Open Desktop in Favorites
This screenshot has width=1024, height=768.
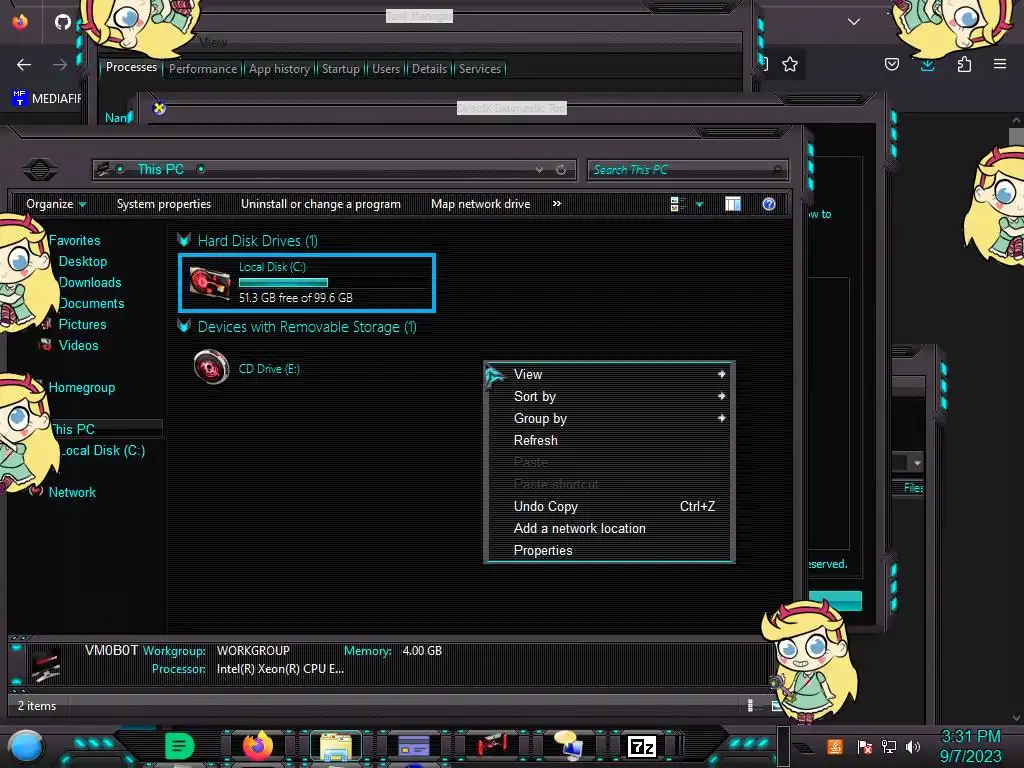click(x=83, y=261)
